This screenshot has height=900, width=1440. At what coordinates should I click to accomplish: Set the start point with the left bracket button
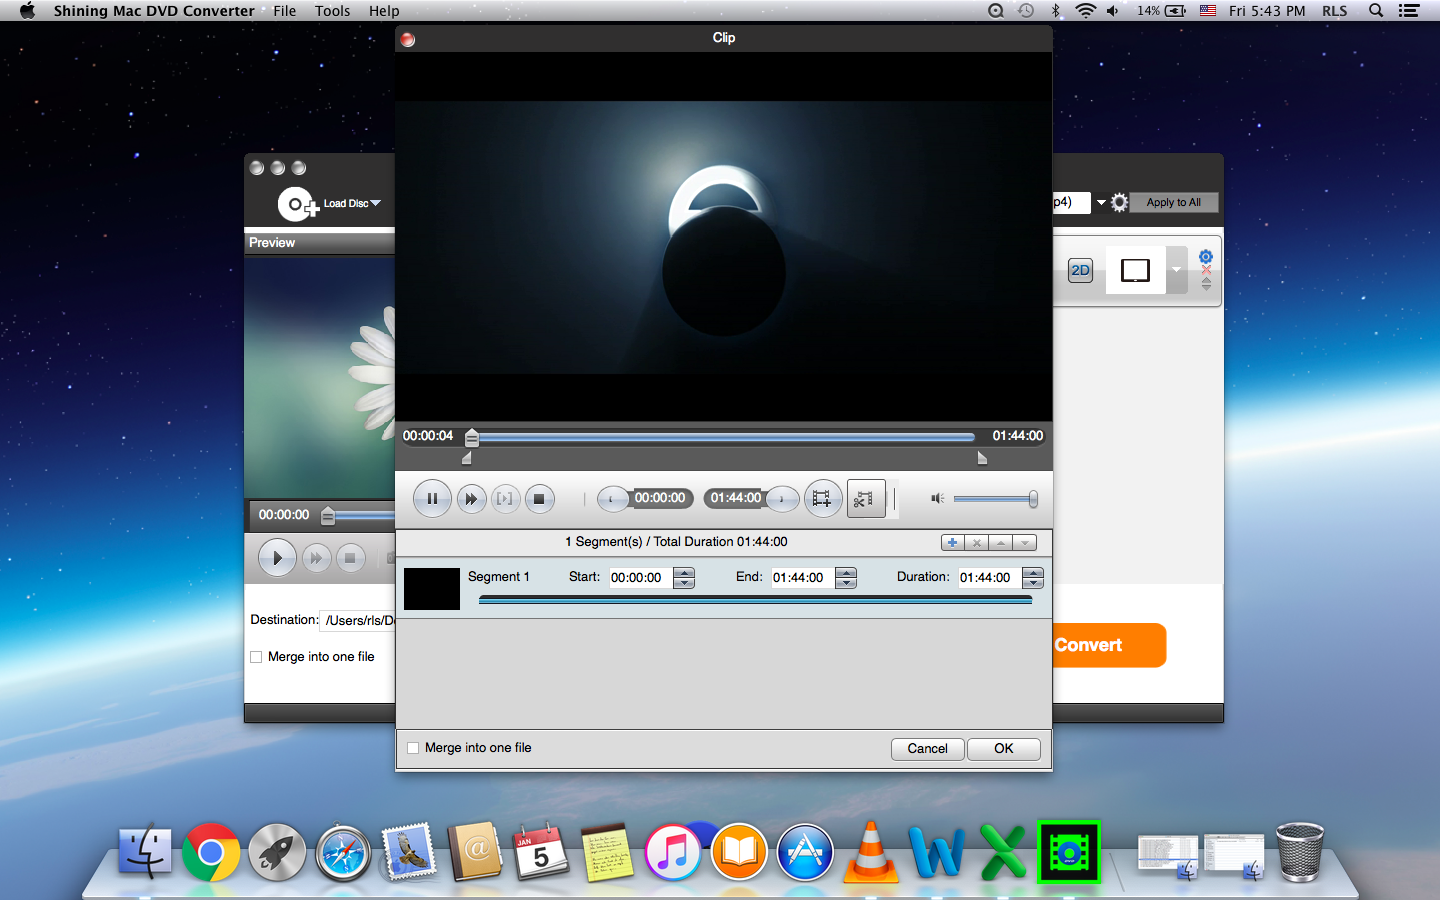(x=612, y=498)
